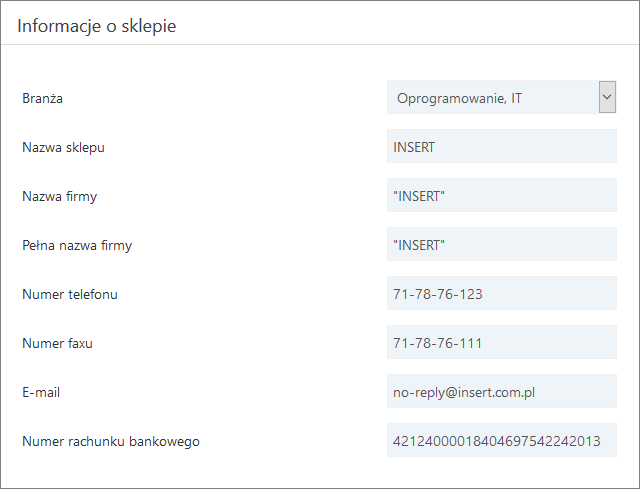The height and width of the screenshot is (489, 640).
Task: Focus the Numer telefonu input
Action: pos(501,294)
